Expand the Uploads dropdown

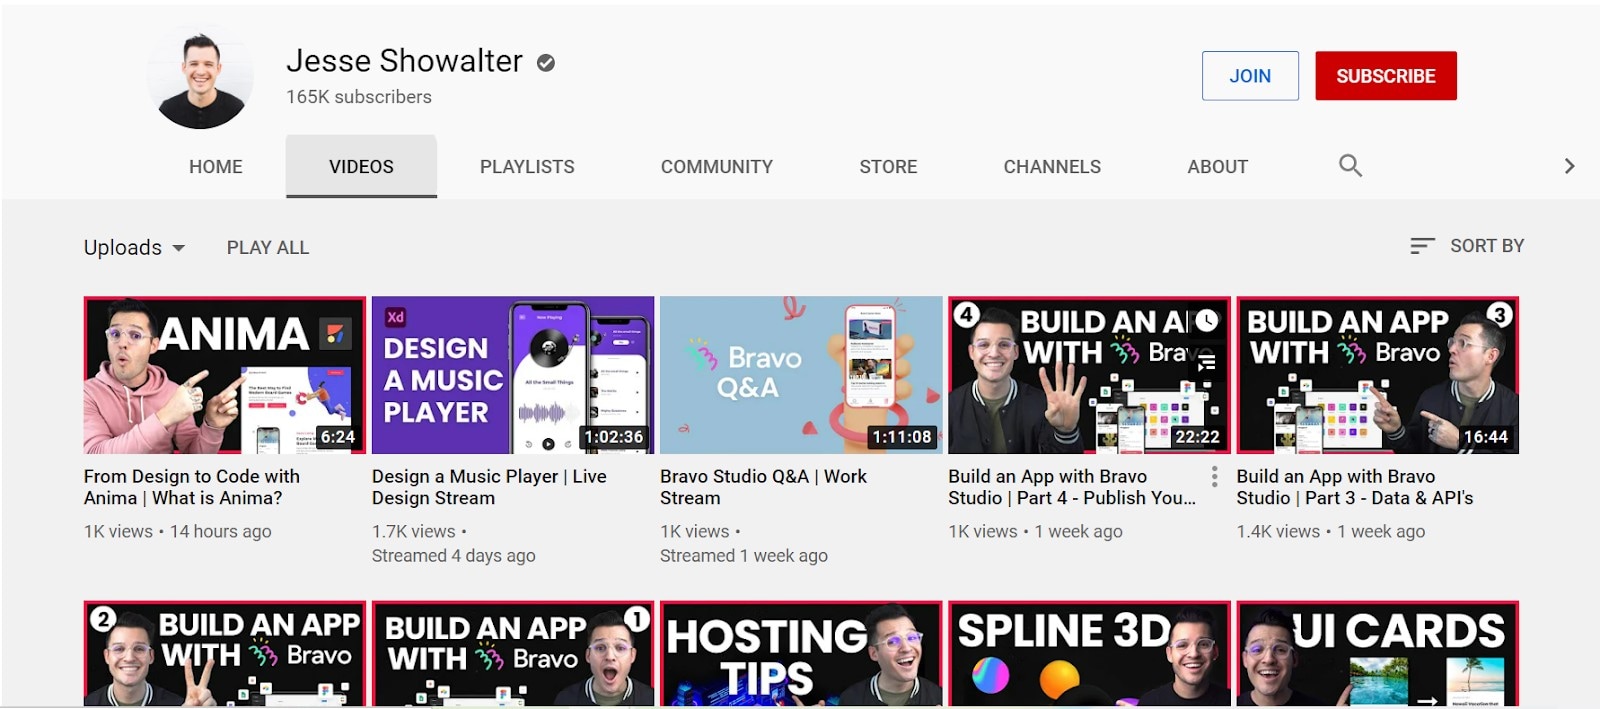coord(134,247)
